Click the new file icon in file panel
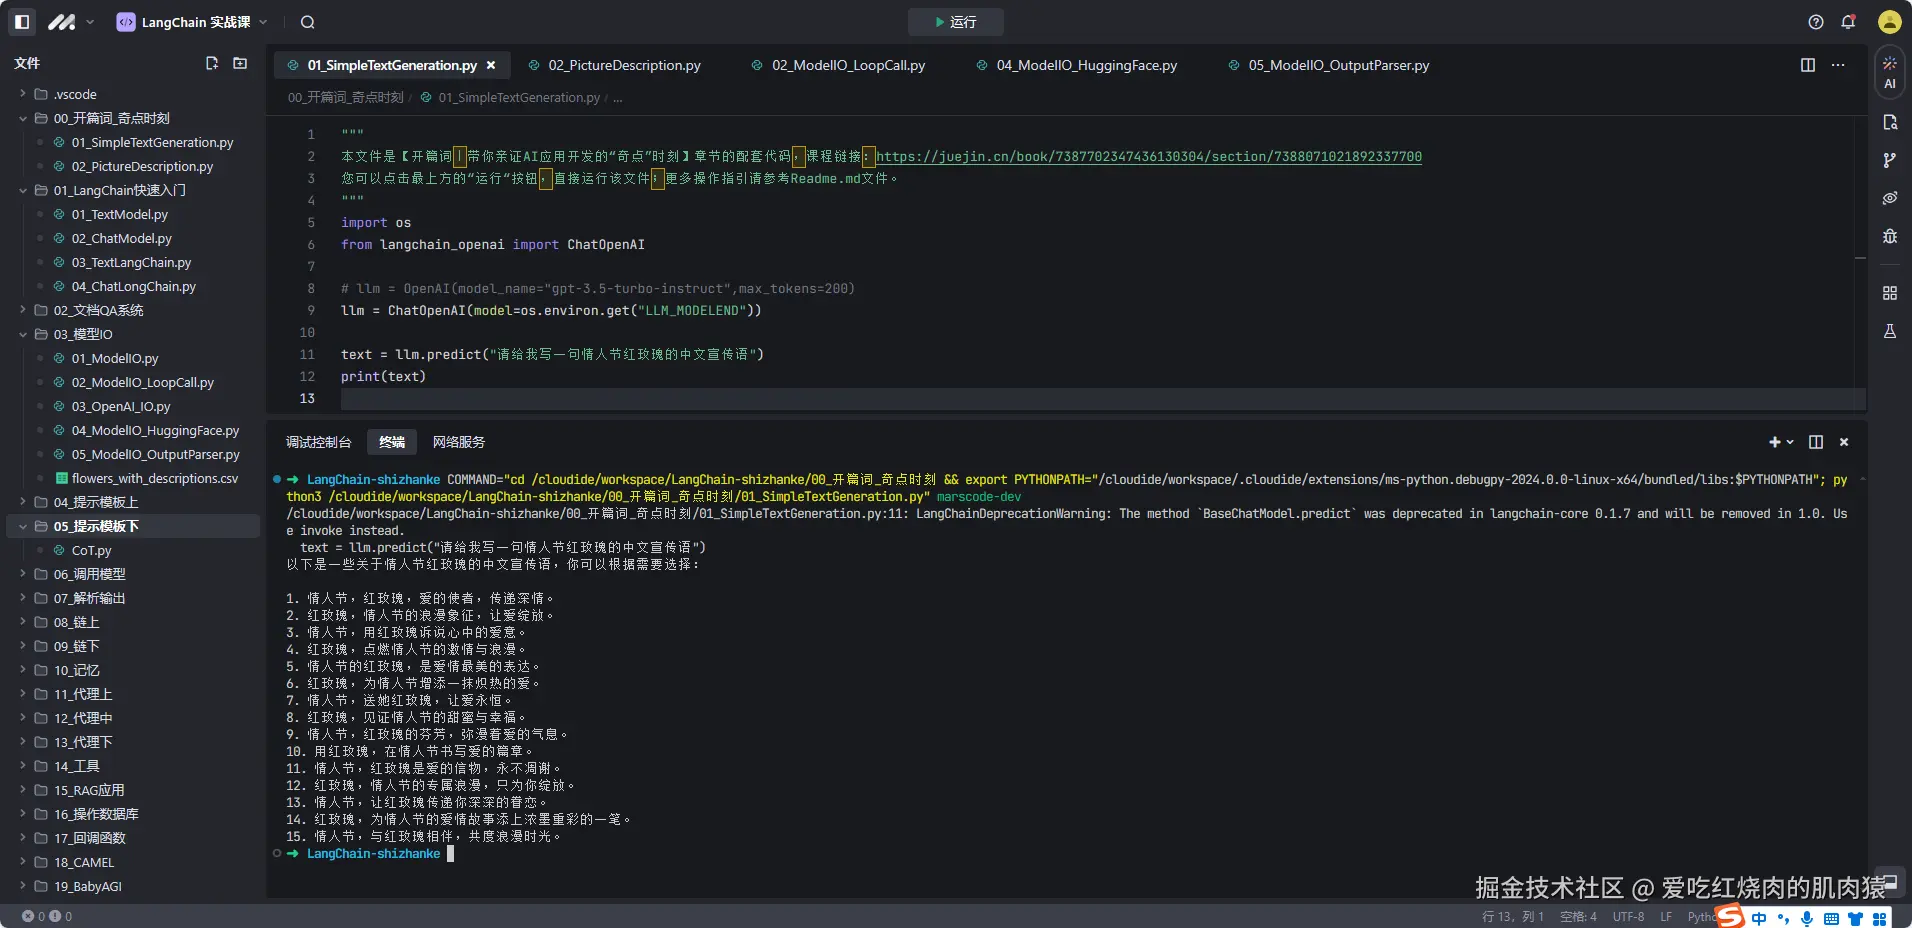The width and height of the screenshot is (1912, 928). [212, 63]
